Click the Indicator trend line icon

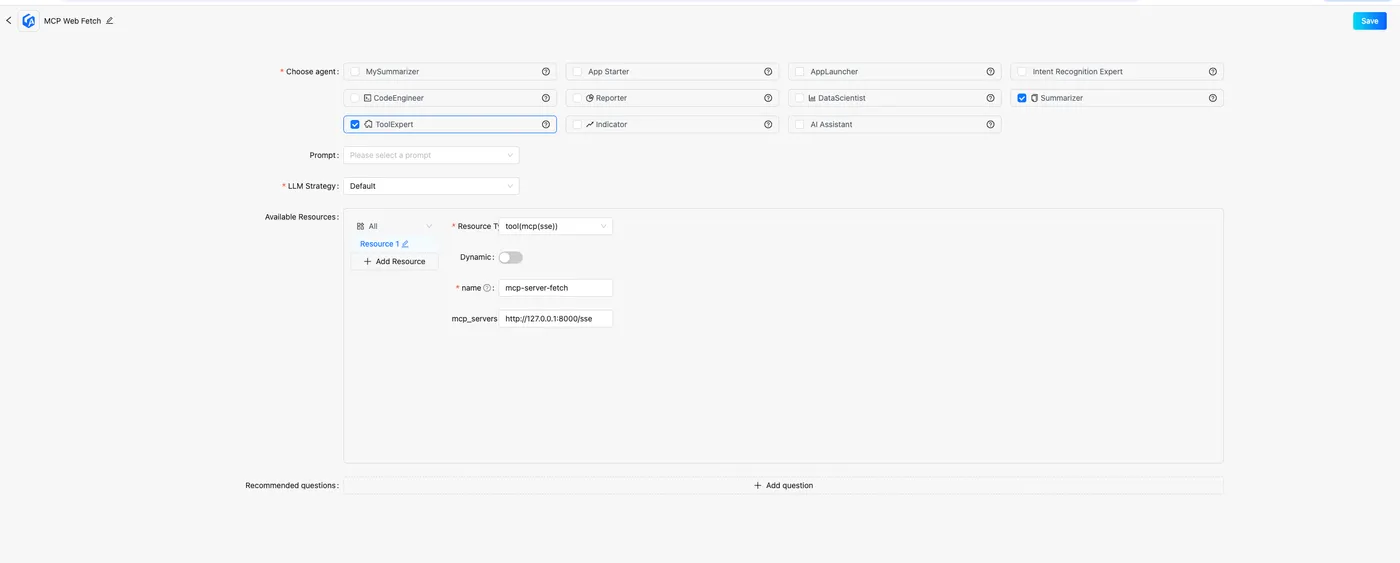coord(590,125)
